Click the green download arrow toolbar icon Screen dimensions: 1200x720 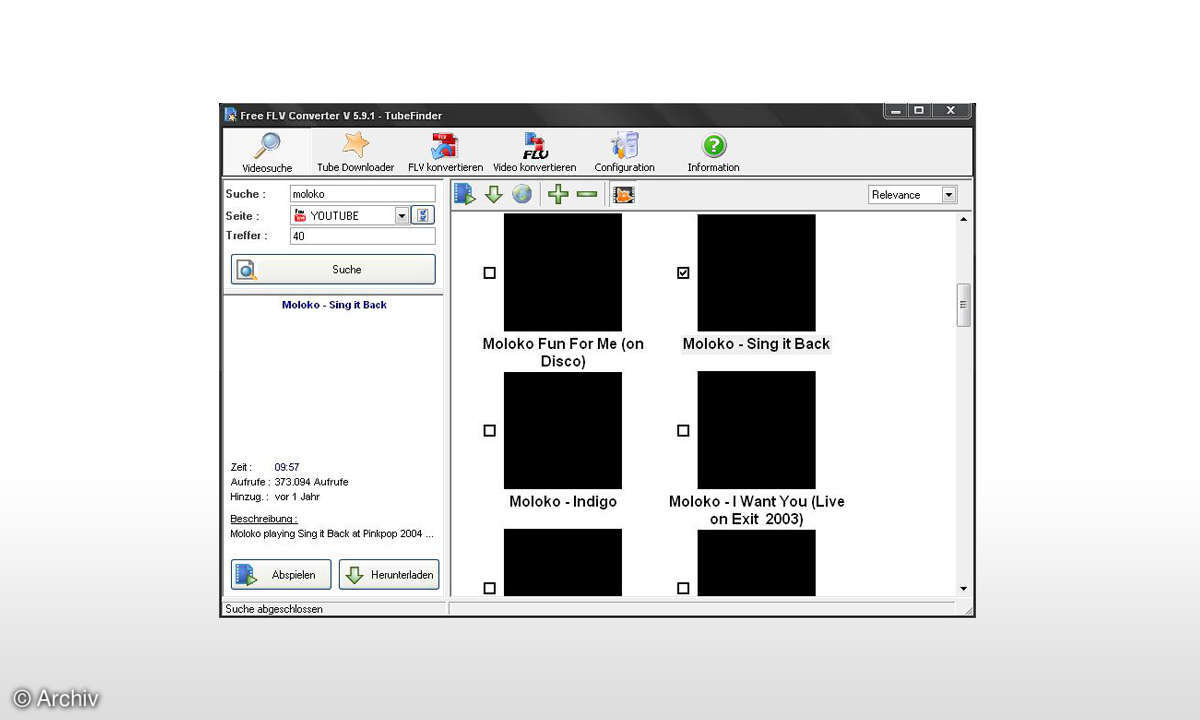click(x=493, y=194)
